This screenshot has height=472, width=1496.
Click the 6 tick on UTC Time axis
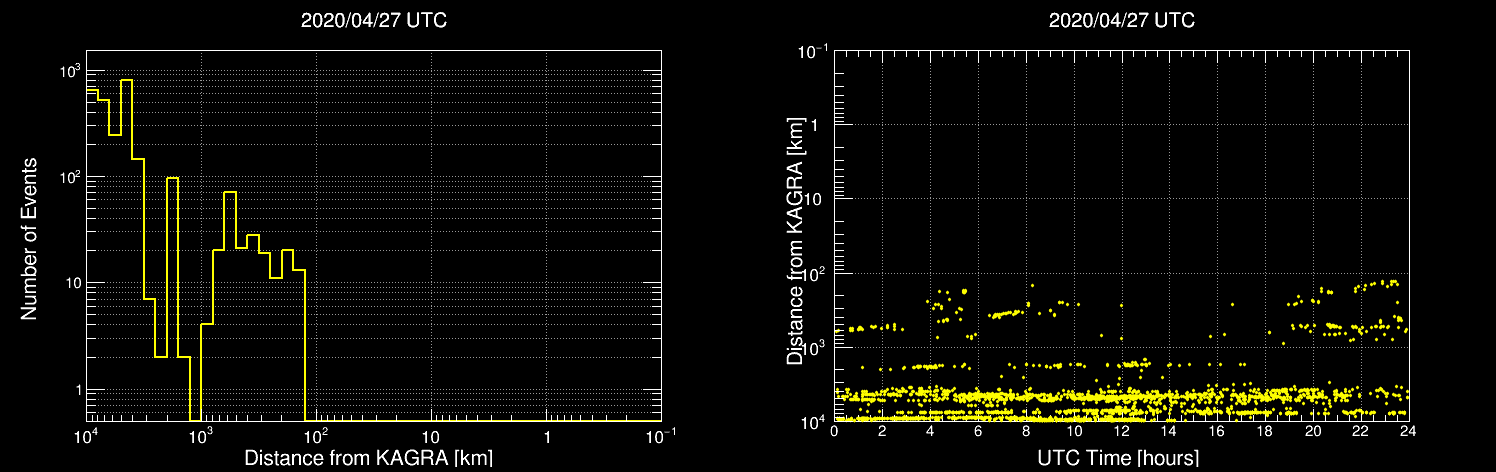978,431
